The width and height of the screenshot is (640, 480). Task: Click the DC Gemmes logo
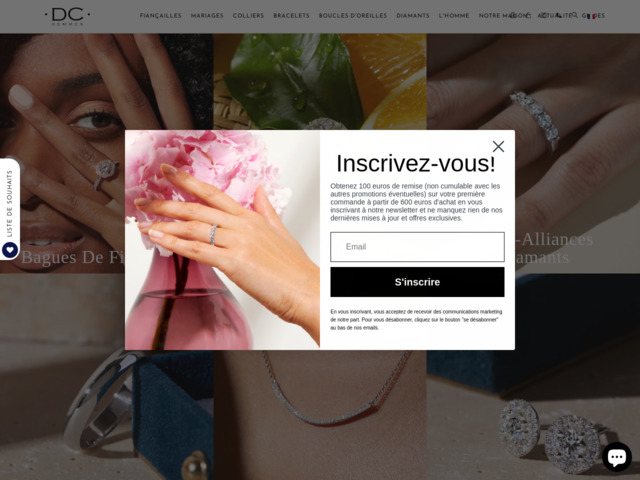click(x=67, y=16)
